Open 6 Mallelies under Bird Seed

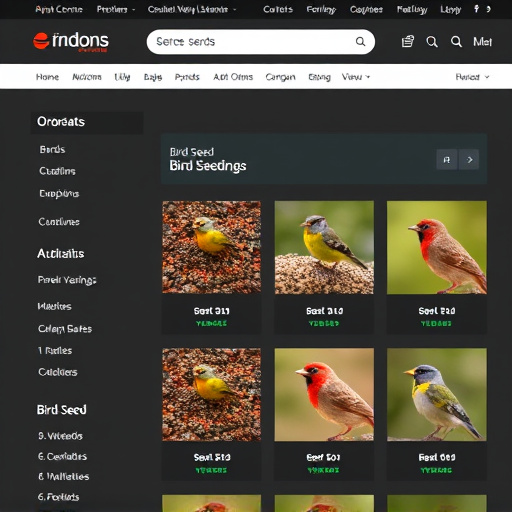pyautogui.click(x=63, y=477)
